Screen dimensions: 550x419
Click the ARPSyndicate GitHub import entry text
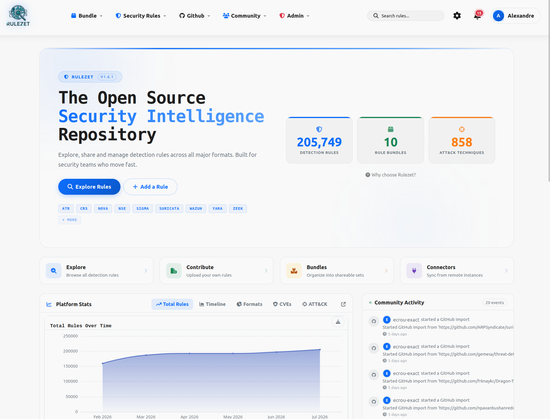pyautogui.click(x=448, y=327)
